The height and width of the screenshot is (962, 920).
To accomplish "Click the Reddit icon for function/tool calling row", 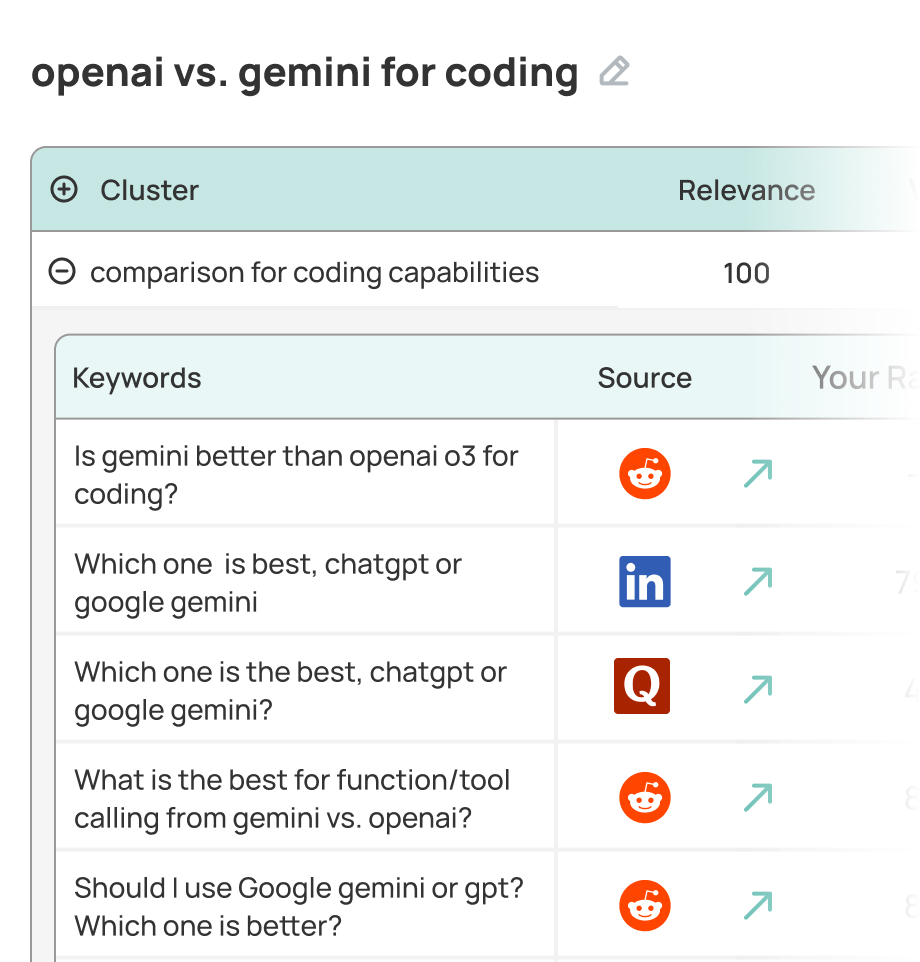I will [645, 798].
